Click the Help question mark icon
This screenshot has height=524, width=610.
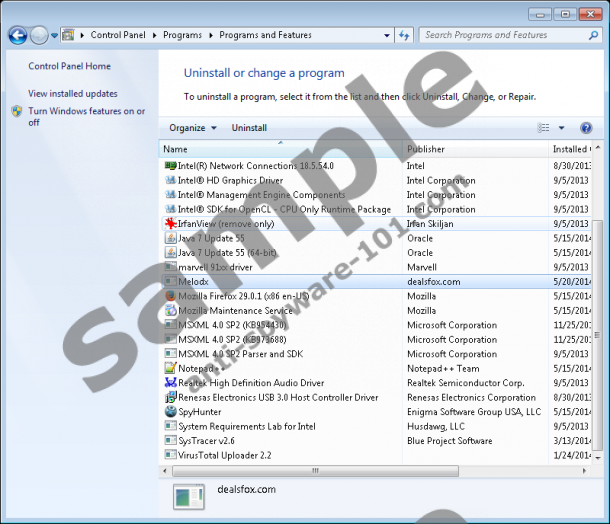[x=587, y=128]
